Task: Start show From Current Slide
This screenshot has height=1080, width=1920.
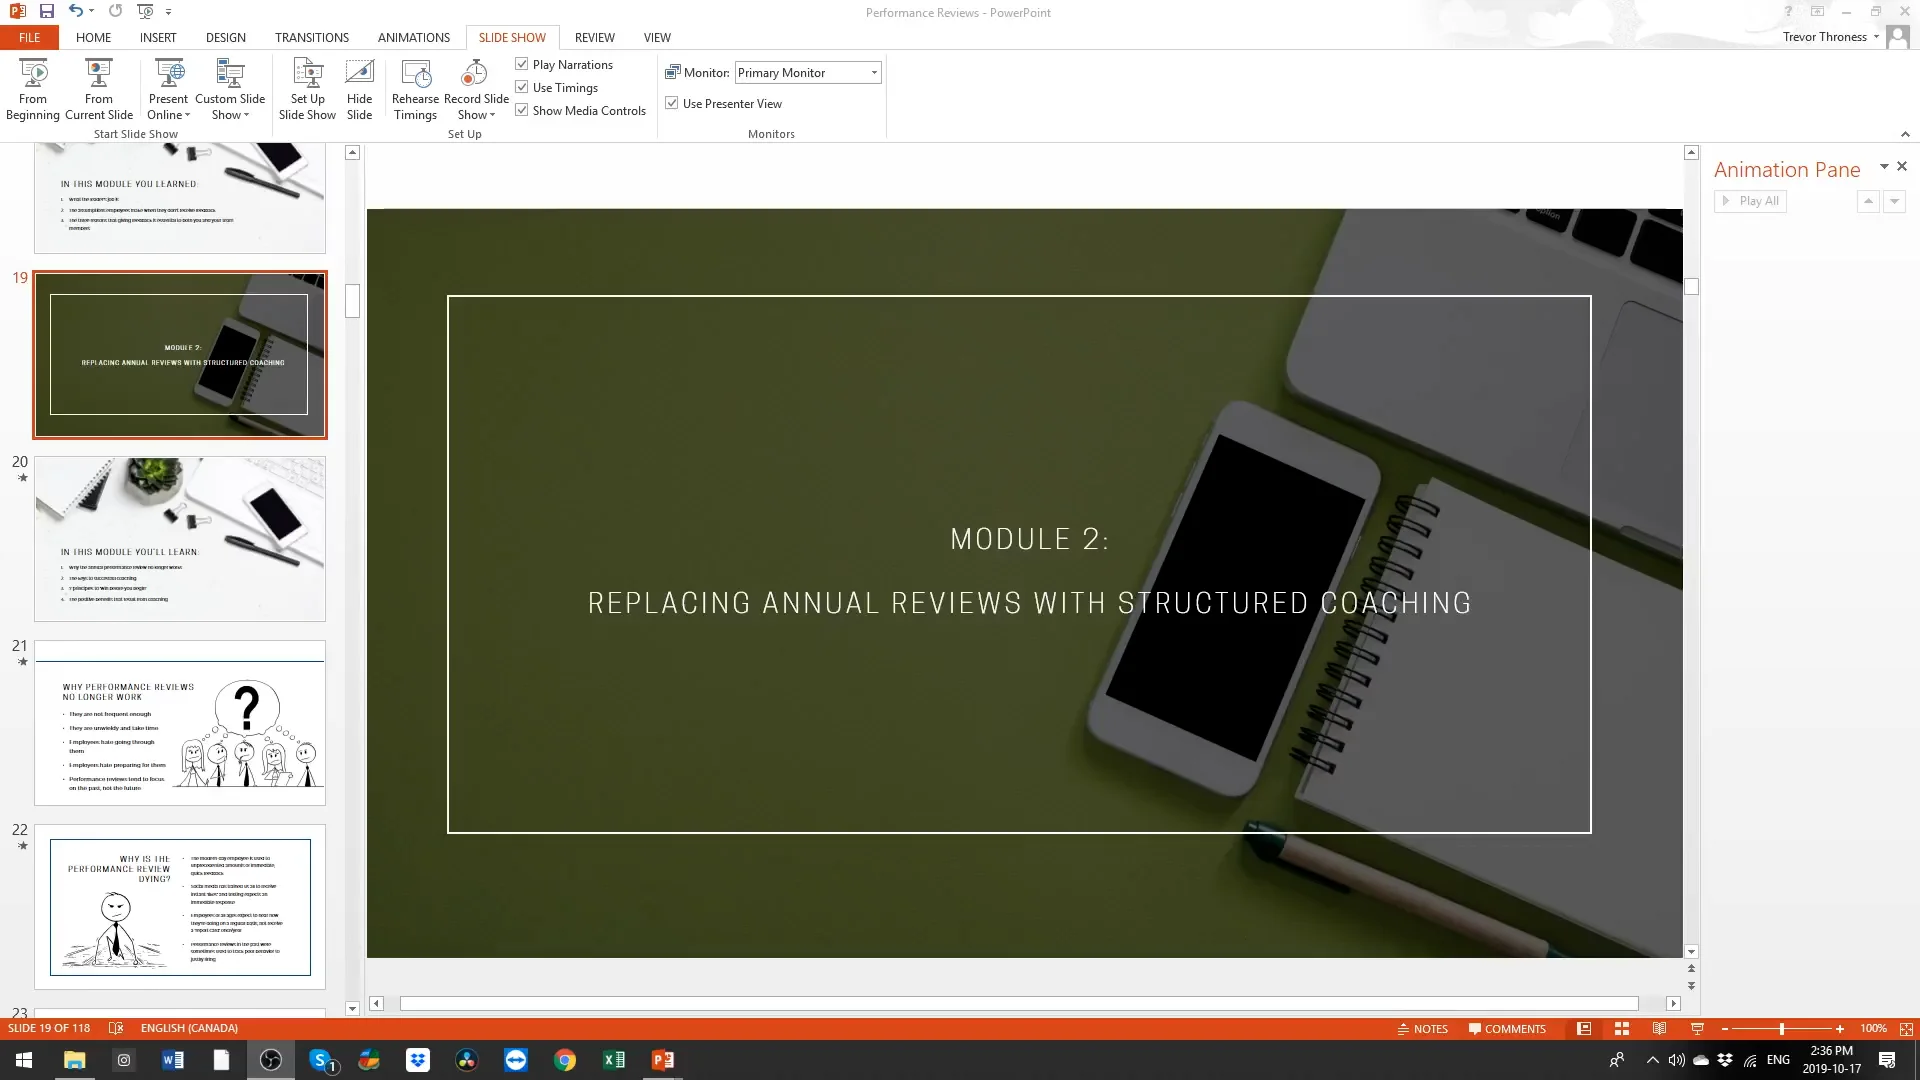Action: click(x=99, y=89)
